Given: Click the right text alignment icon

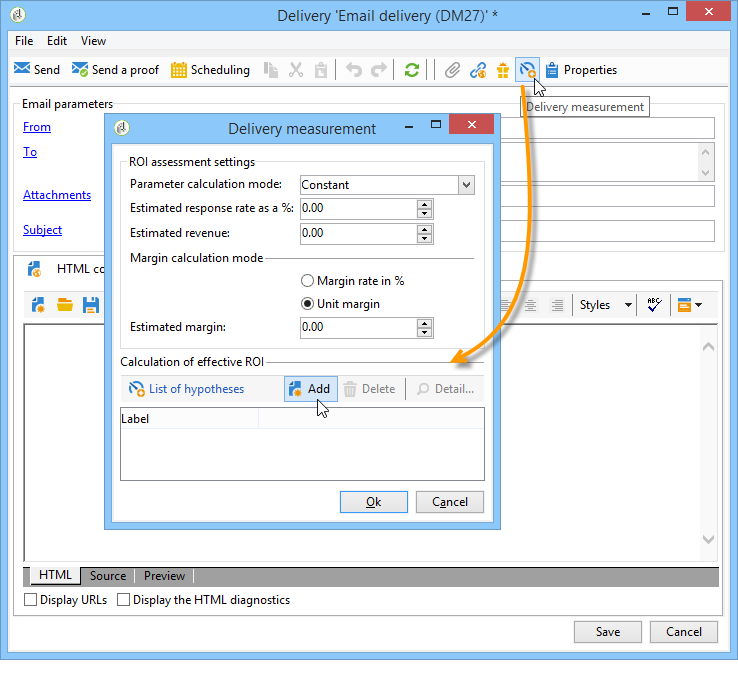Looking at the screenshot, I should pyautogui.click(x=557, y=305).
